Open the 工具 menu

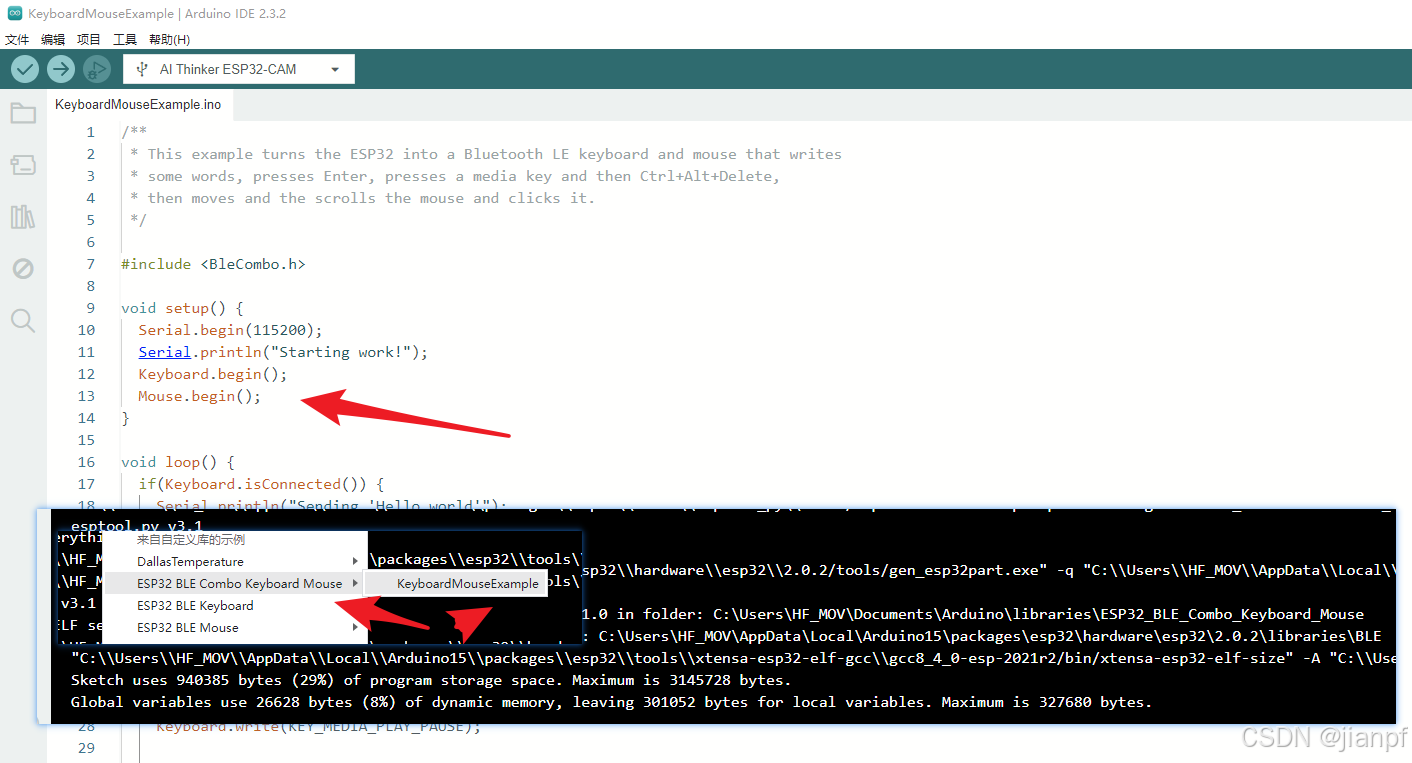click(x=125, y=39)
